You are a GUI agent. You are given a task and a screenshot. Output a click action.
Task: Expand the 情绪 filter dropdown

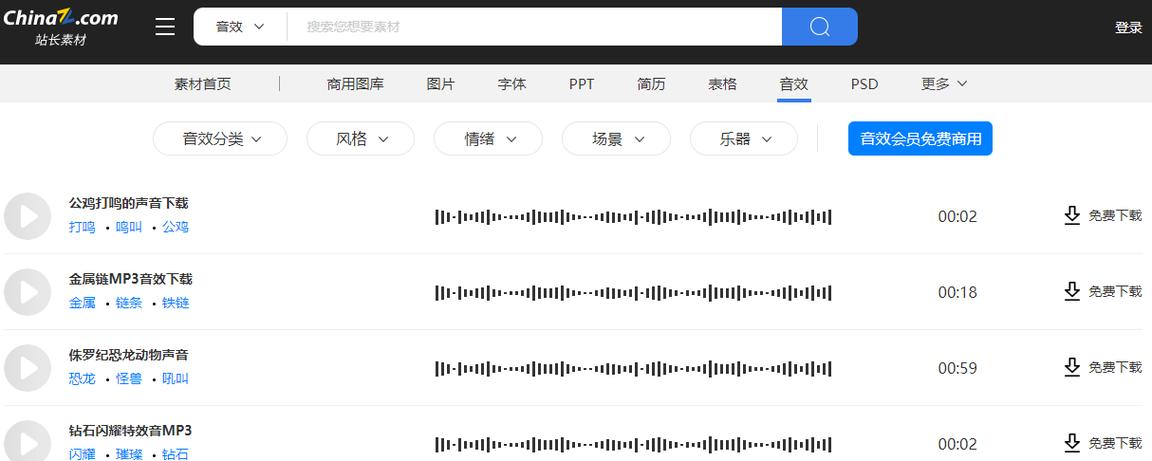point(489,139)
